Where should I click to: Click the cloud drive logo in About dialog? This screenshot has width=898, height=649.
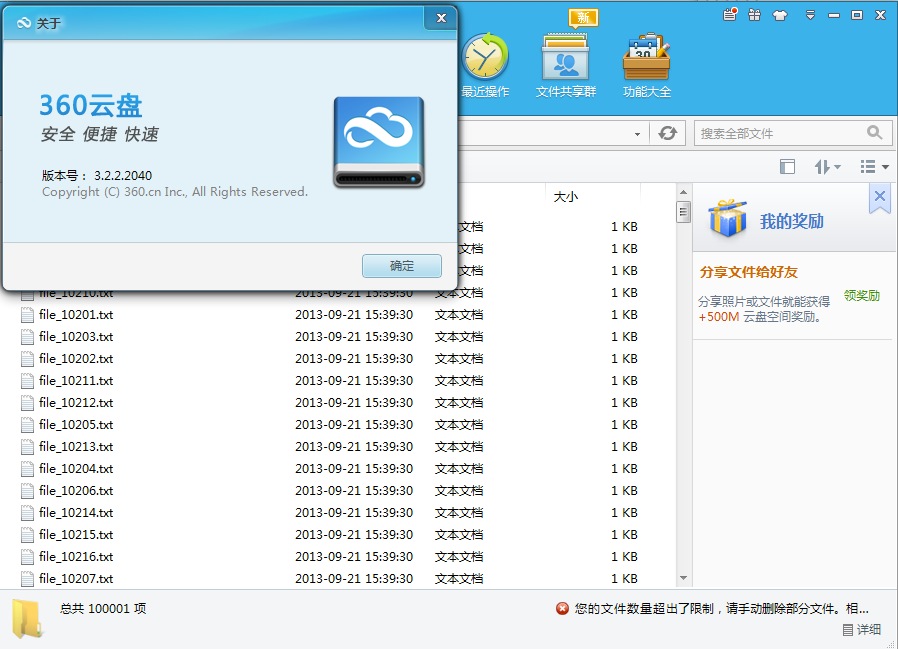[379, 142]
